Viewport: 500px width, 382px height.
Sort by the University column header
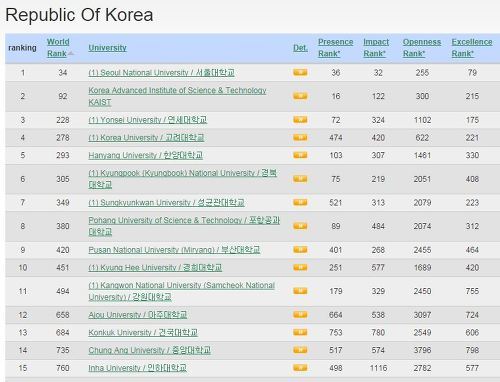pos(107,48)
